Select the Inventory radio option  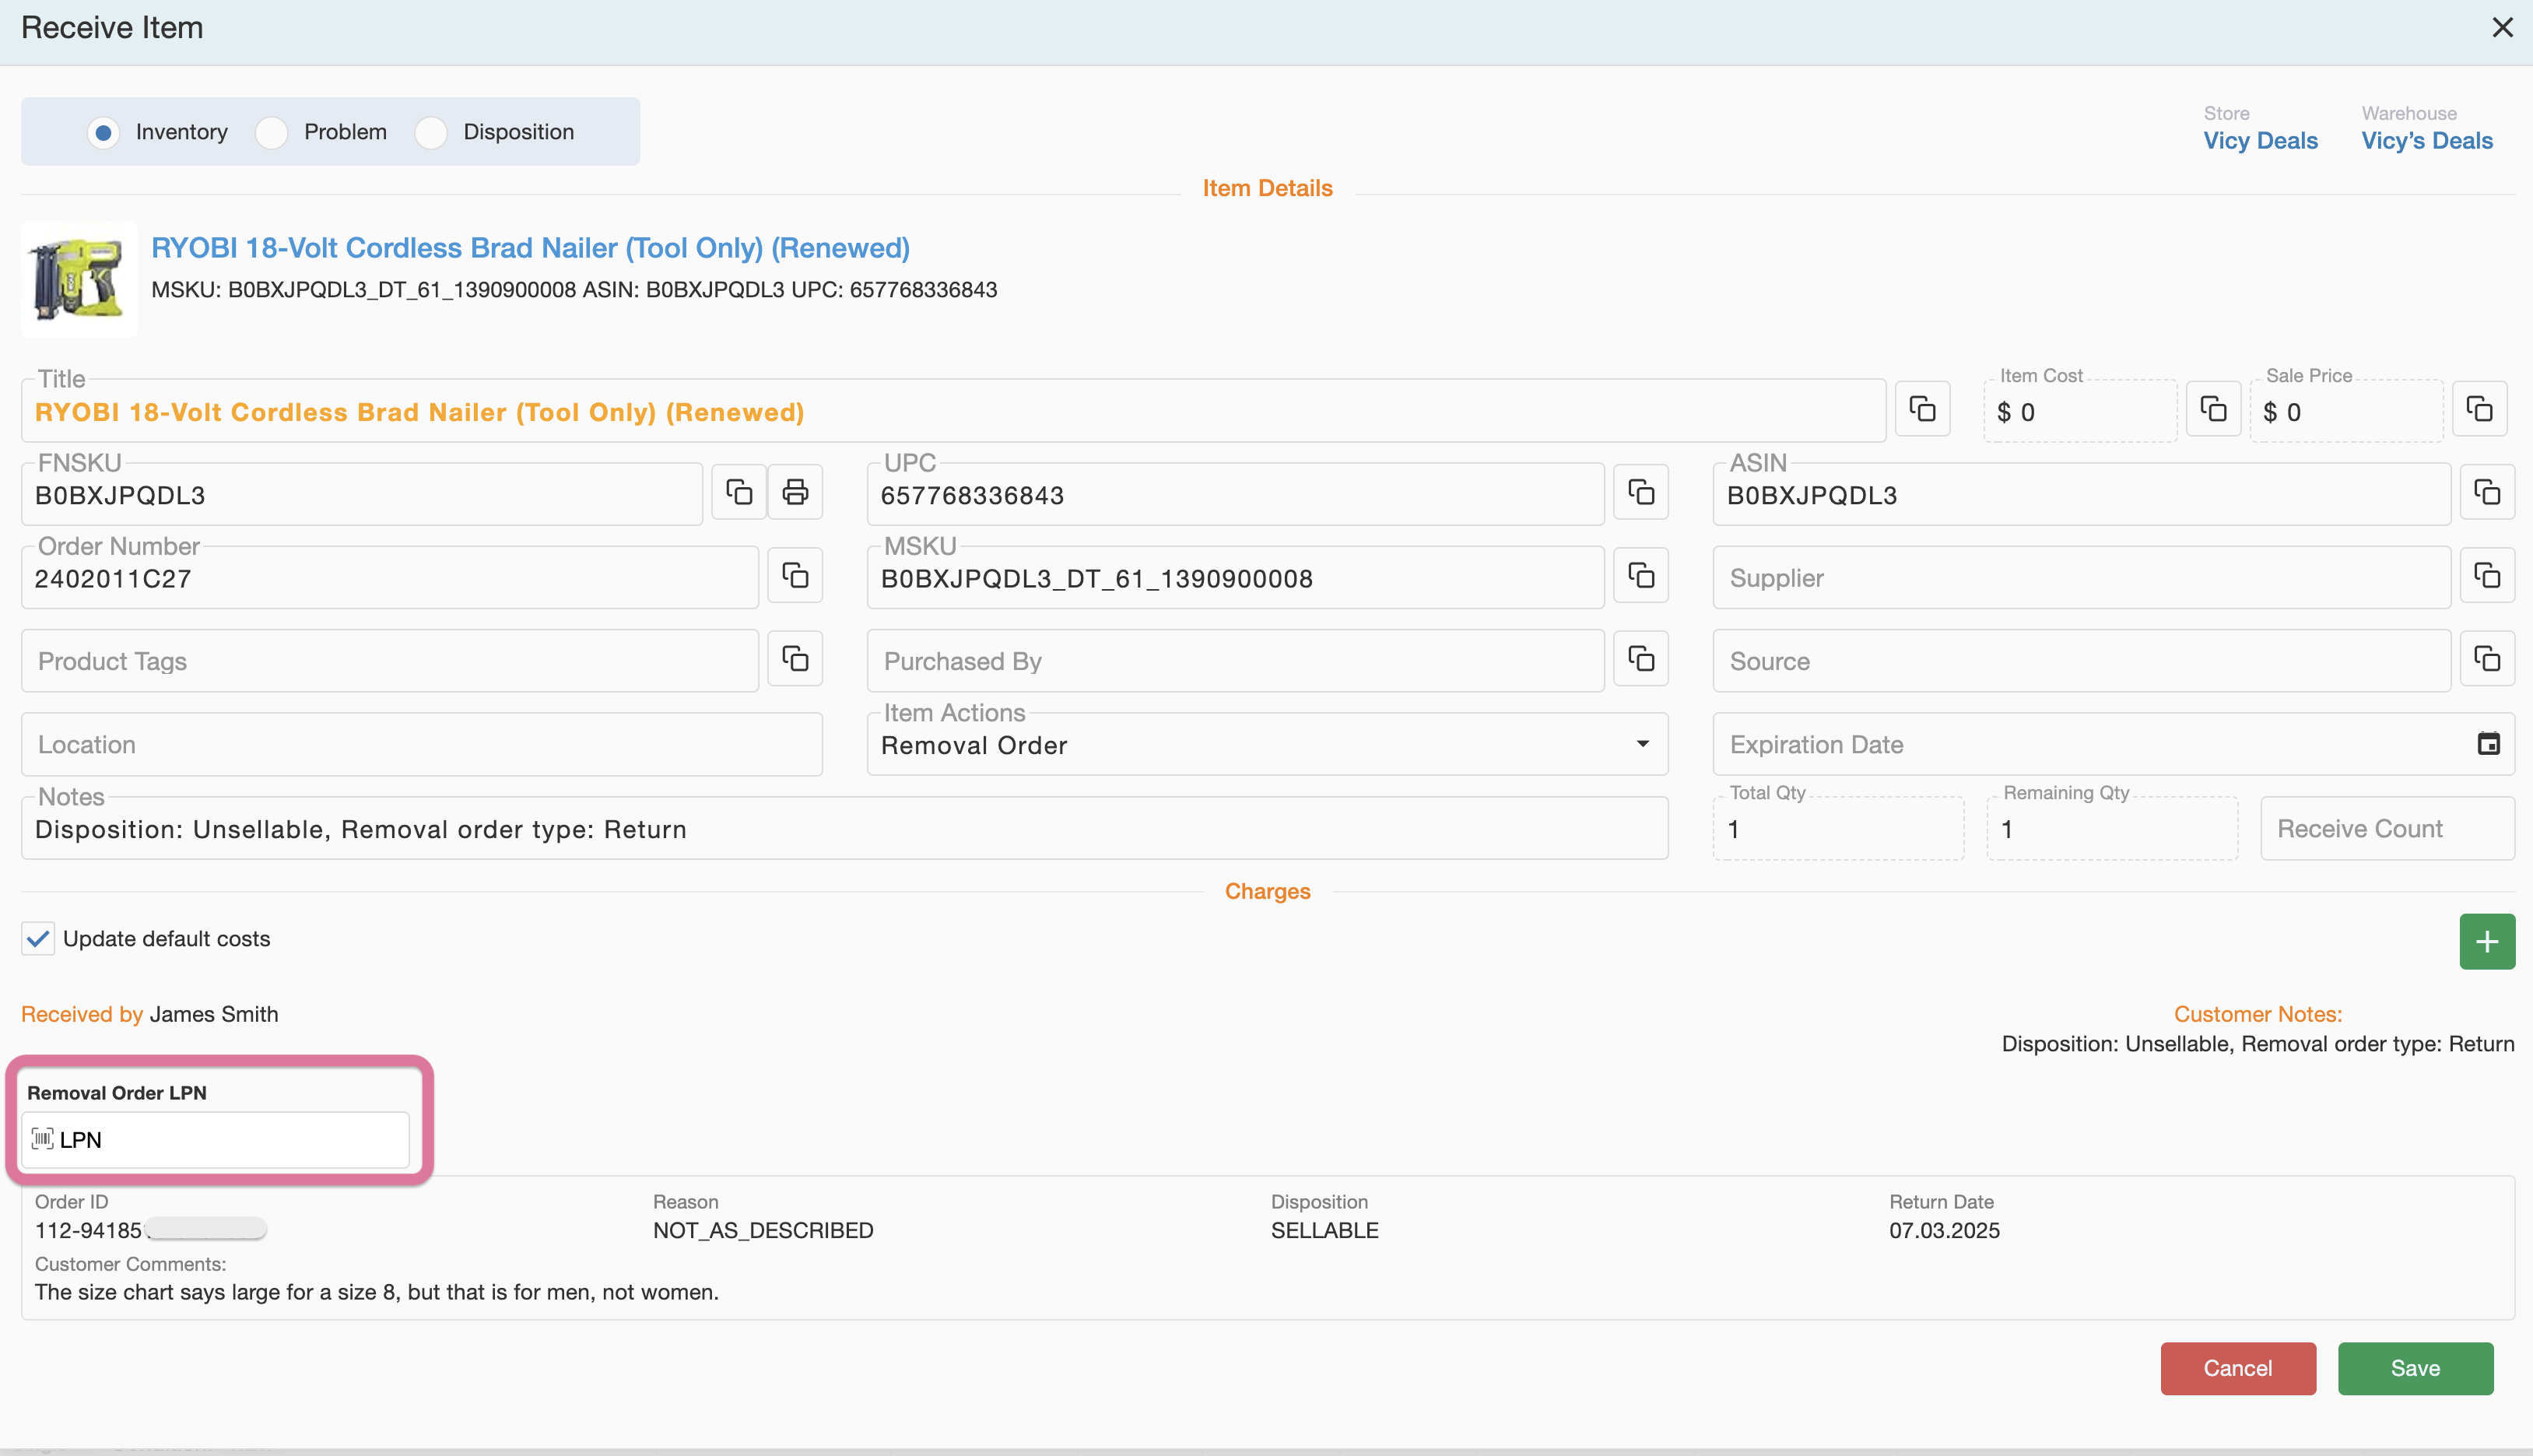point(103,132)
